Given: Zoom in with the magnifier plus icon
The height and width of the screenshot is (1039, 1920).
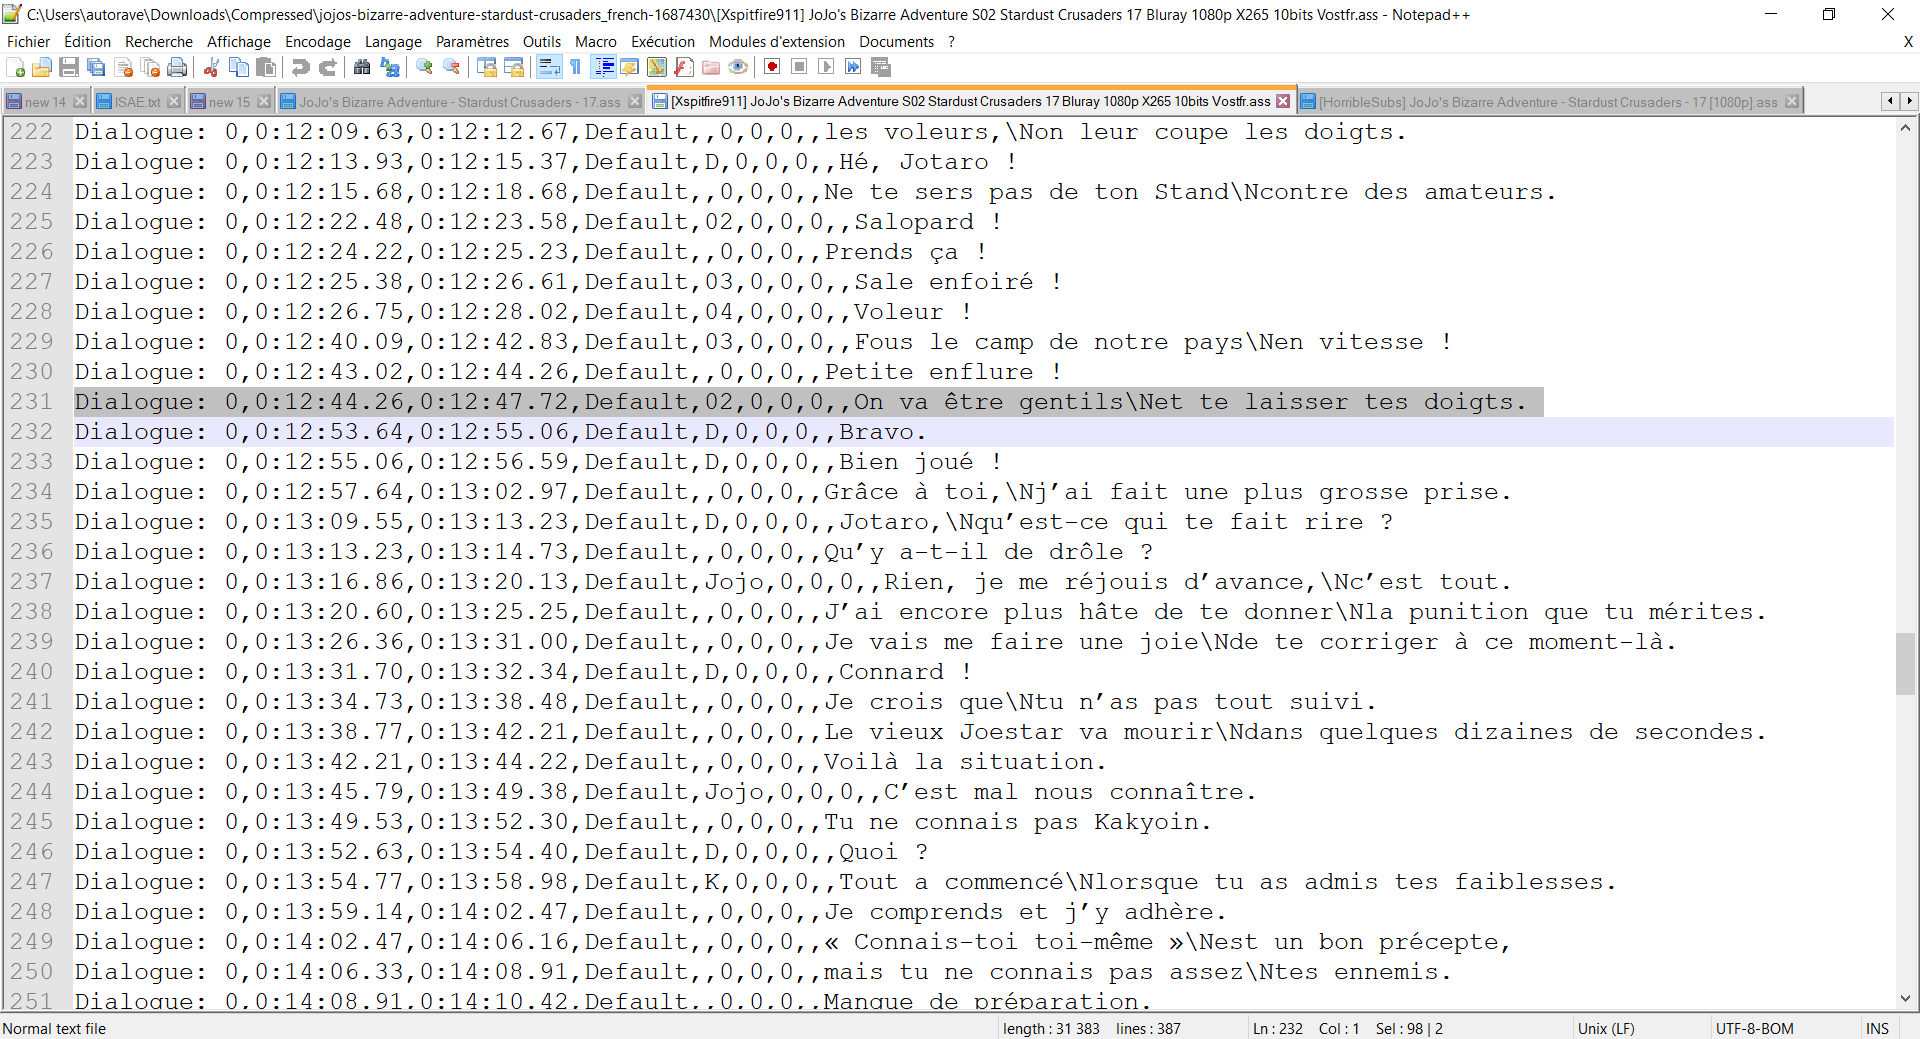Looking at the screenshot, I should (x=425, y=67).
